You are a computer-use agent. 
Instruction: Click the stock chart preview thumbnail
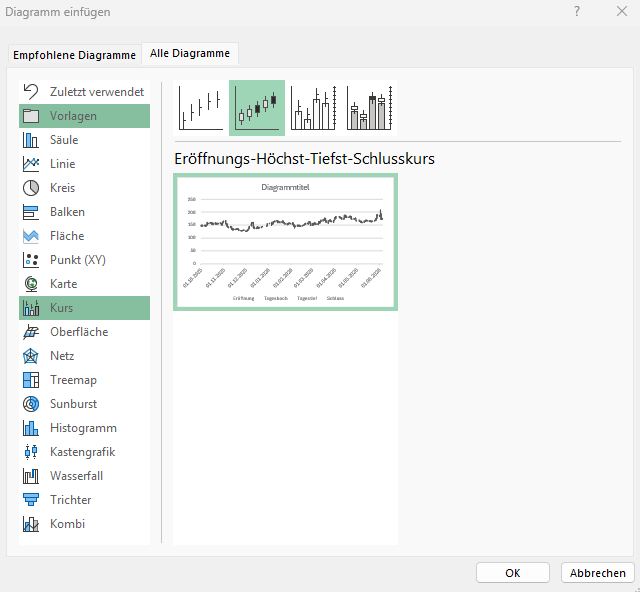click(285, 242)
